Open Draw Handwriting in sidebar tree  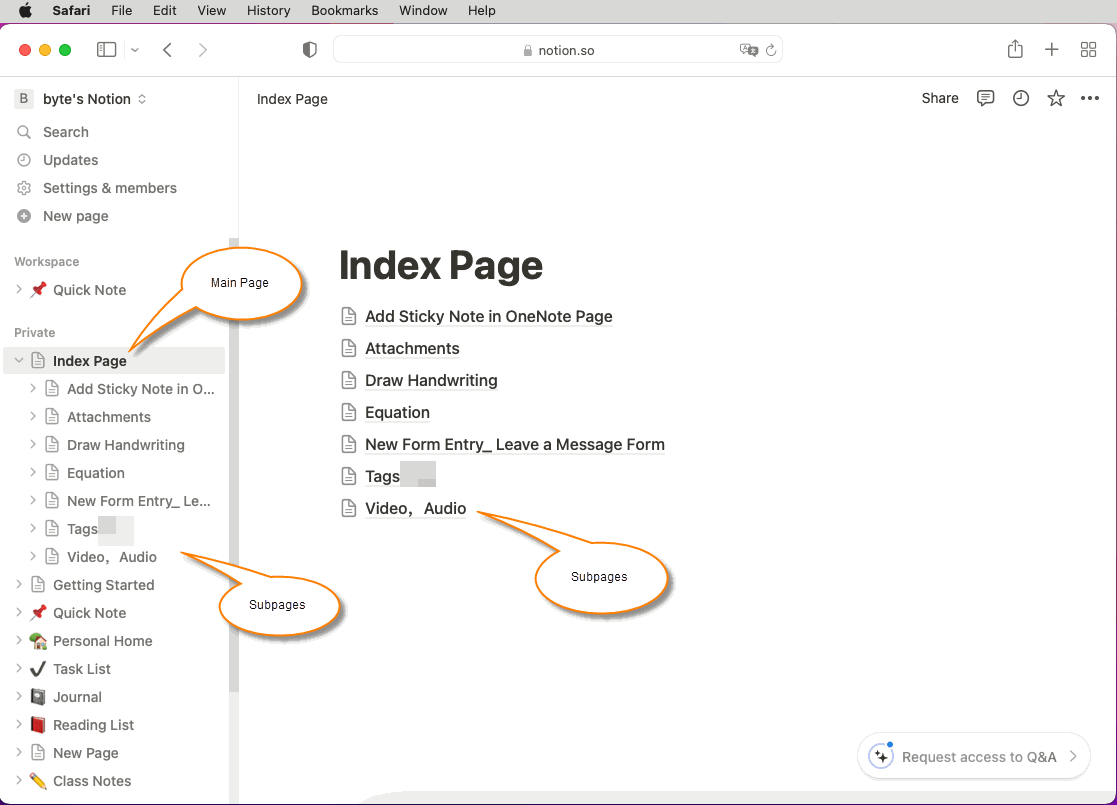click(125, 445)
